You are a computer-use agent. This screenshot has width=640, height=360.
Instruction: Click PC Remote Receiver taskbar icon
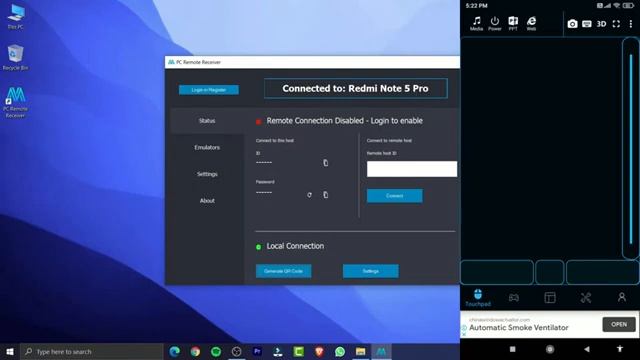click(x=381, y=351)
